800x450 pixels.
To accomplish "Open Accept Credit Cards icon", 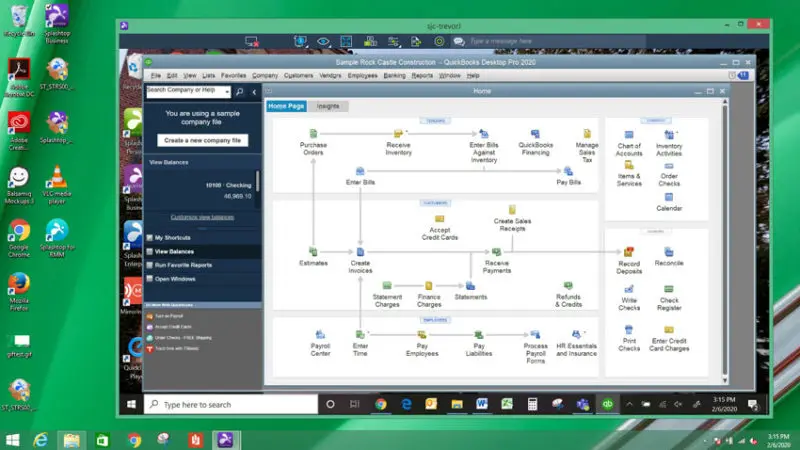I will (439, 219).
